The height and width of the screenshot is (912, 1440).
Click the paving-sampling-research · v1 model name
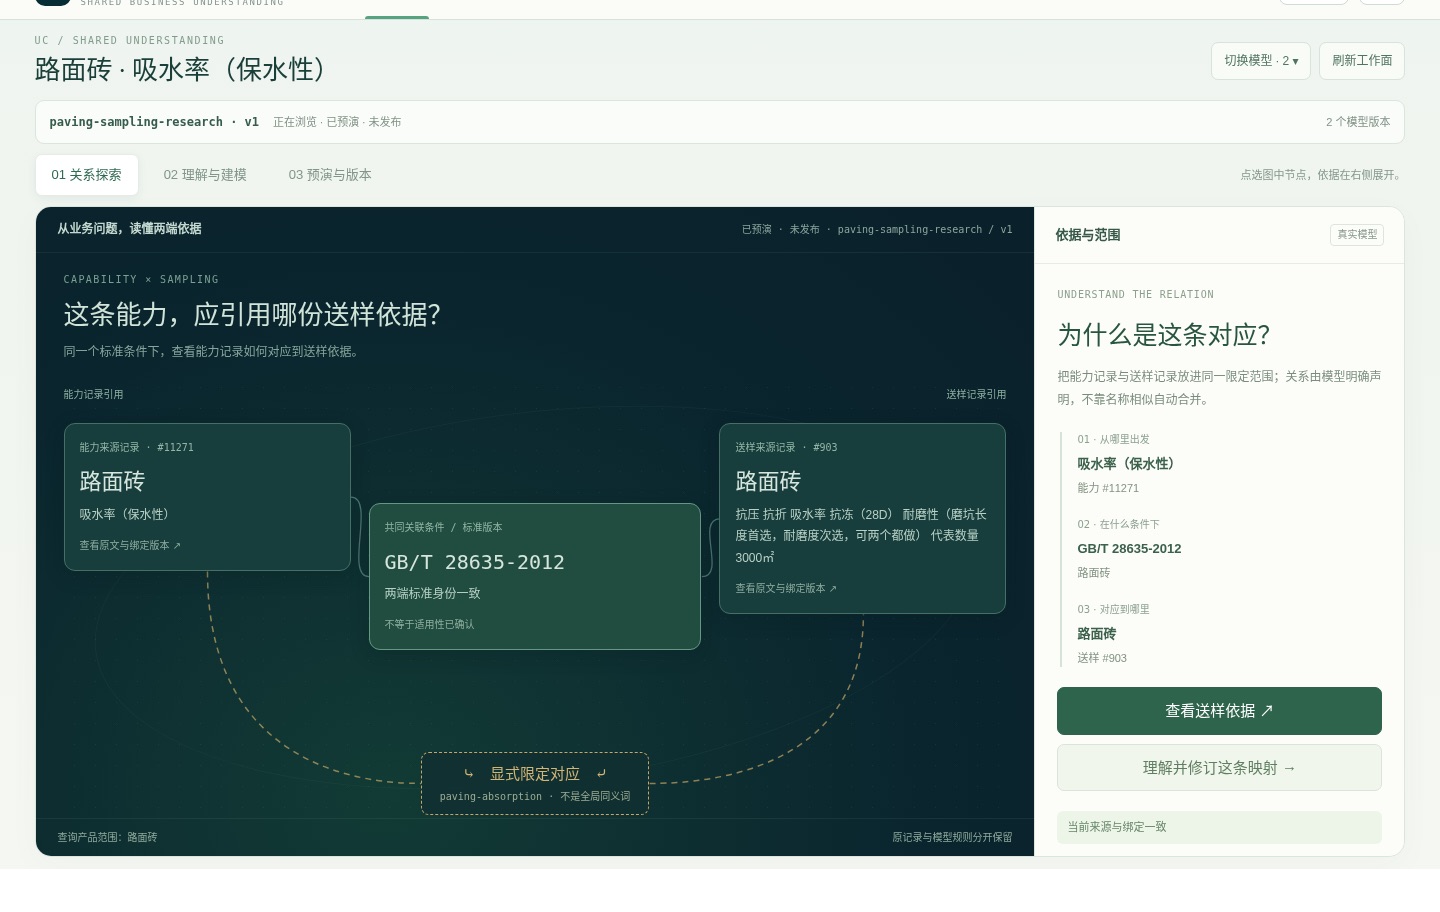point(154,122)
